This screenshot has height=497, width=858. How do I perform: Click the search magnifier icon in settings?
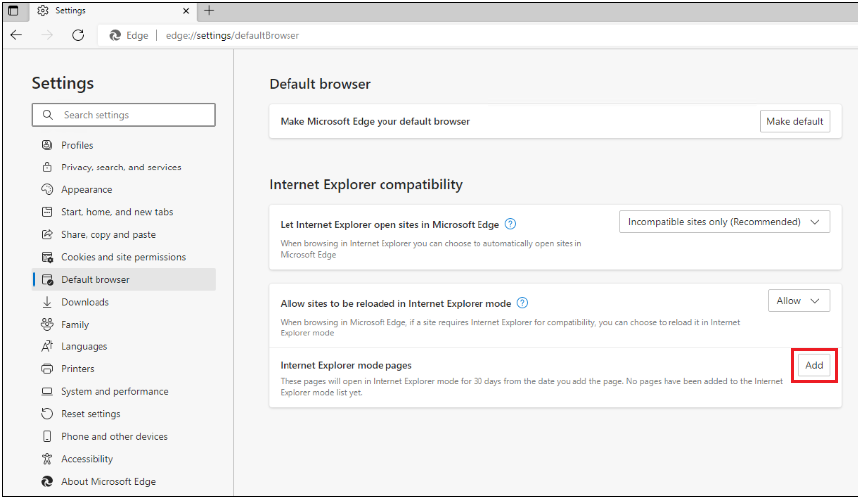[48, 115]
